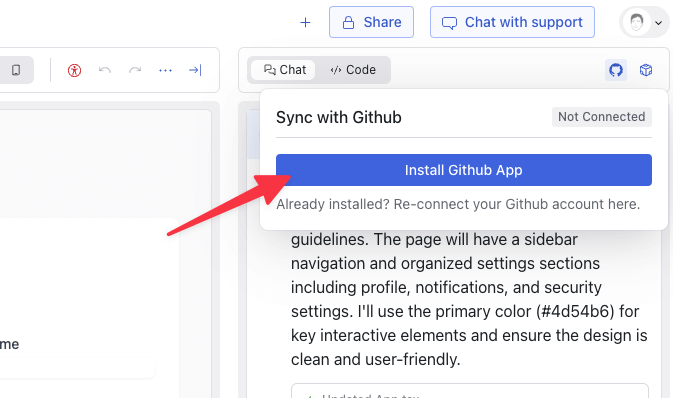
Task: Open the Share dialog
Action: click(371, 22)
